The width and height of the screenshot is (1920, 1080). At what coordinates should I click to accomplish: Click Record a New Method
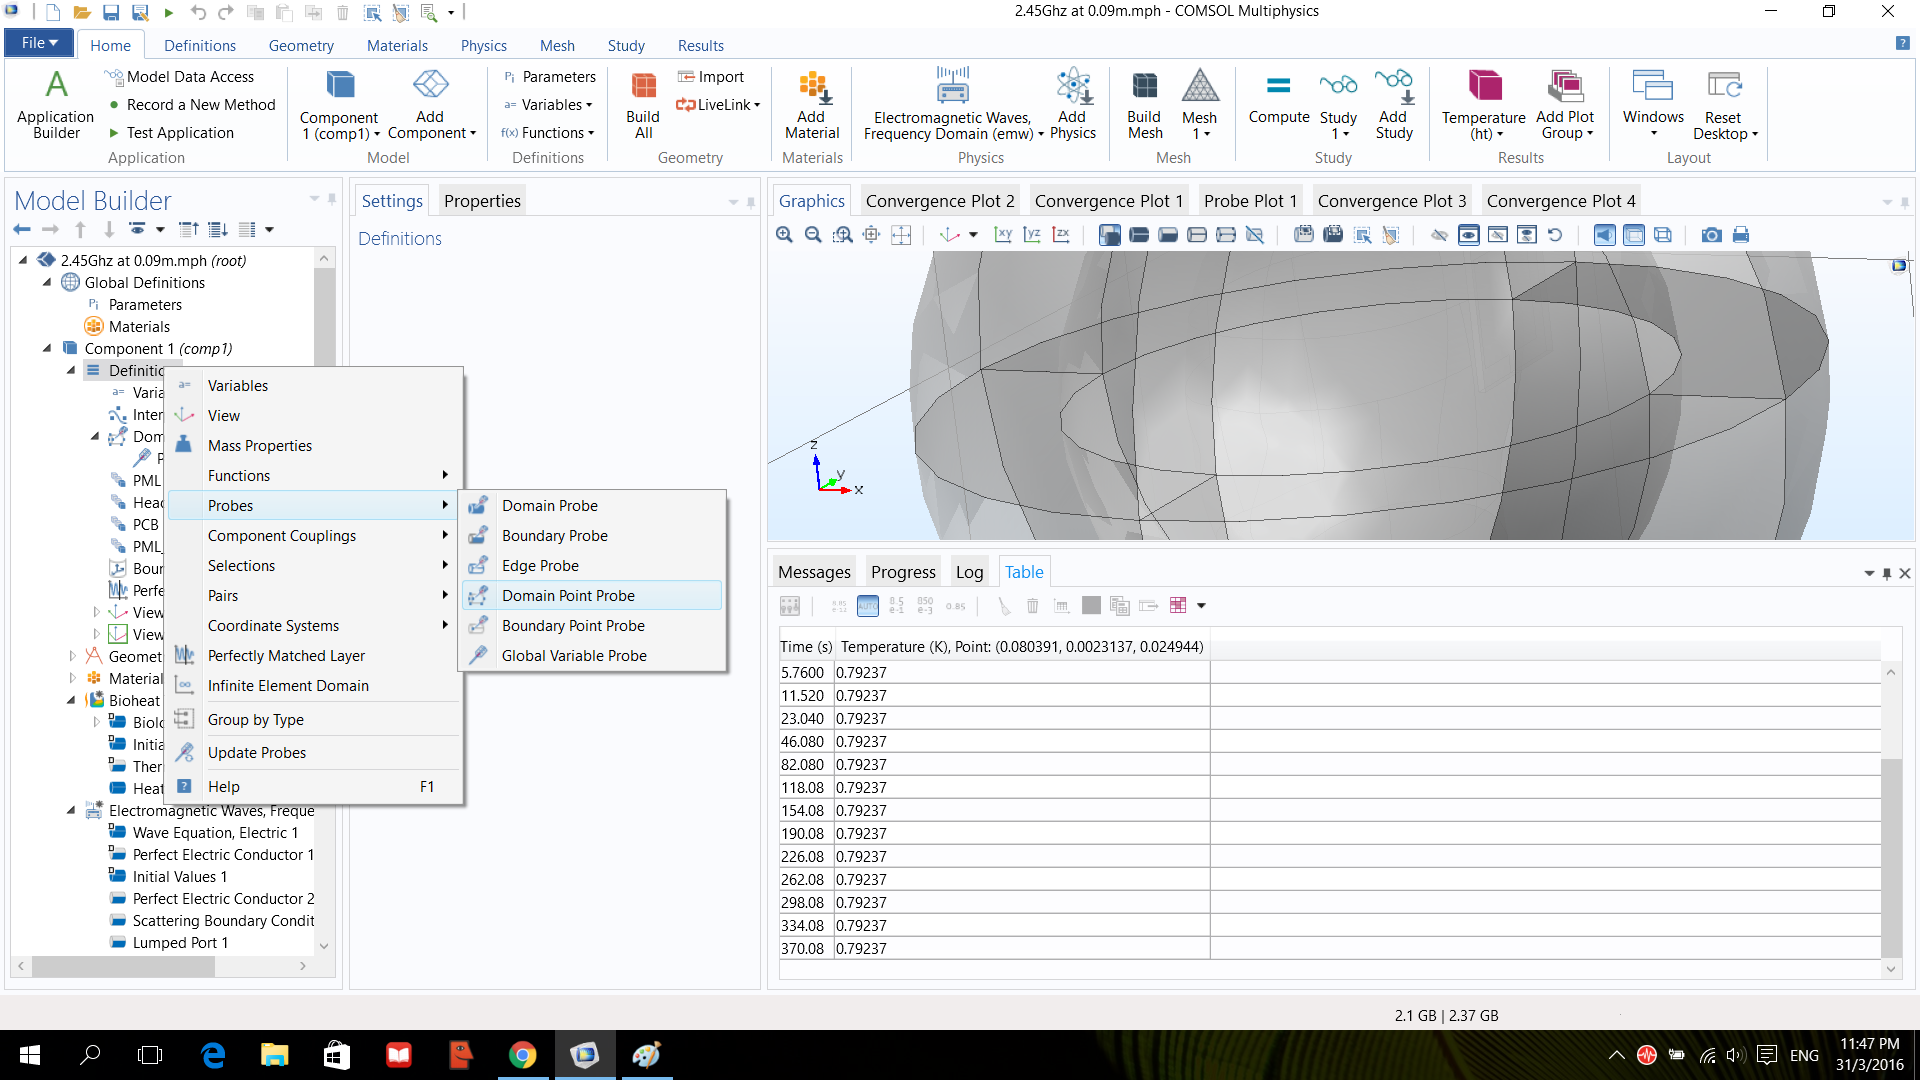click(x=192, y=105)
